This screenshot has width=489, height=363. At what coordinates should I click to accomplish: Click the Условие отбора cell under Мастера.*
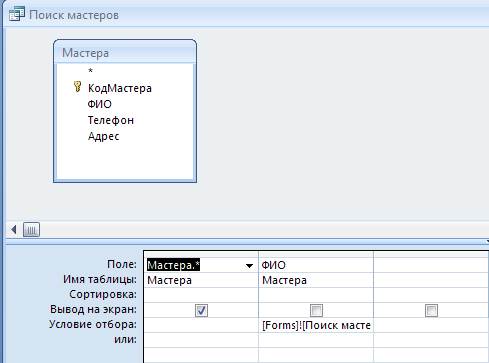click(201, 325)
